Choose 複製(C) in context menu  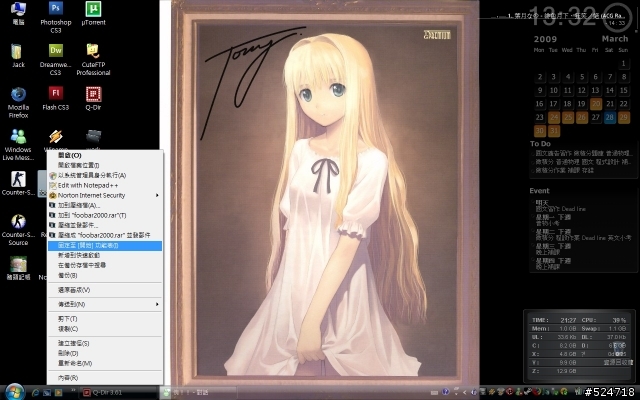point(105,329)
